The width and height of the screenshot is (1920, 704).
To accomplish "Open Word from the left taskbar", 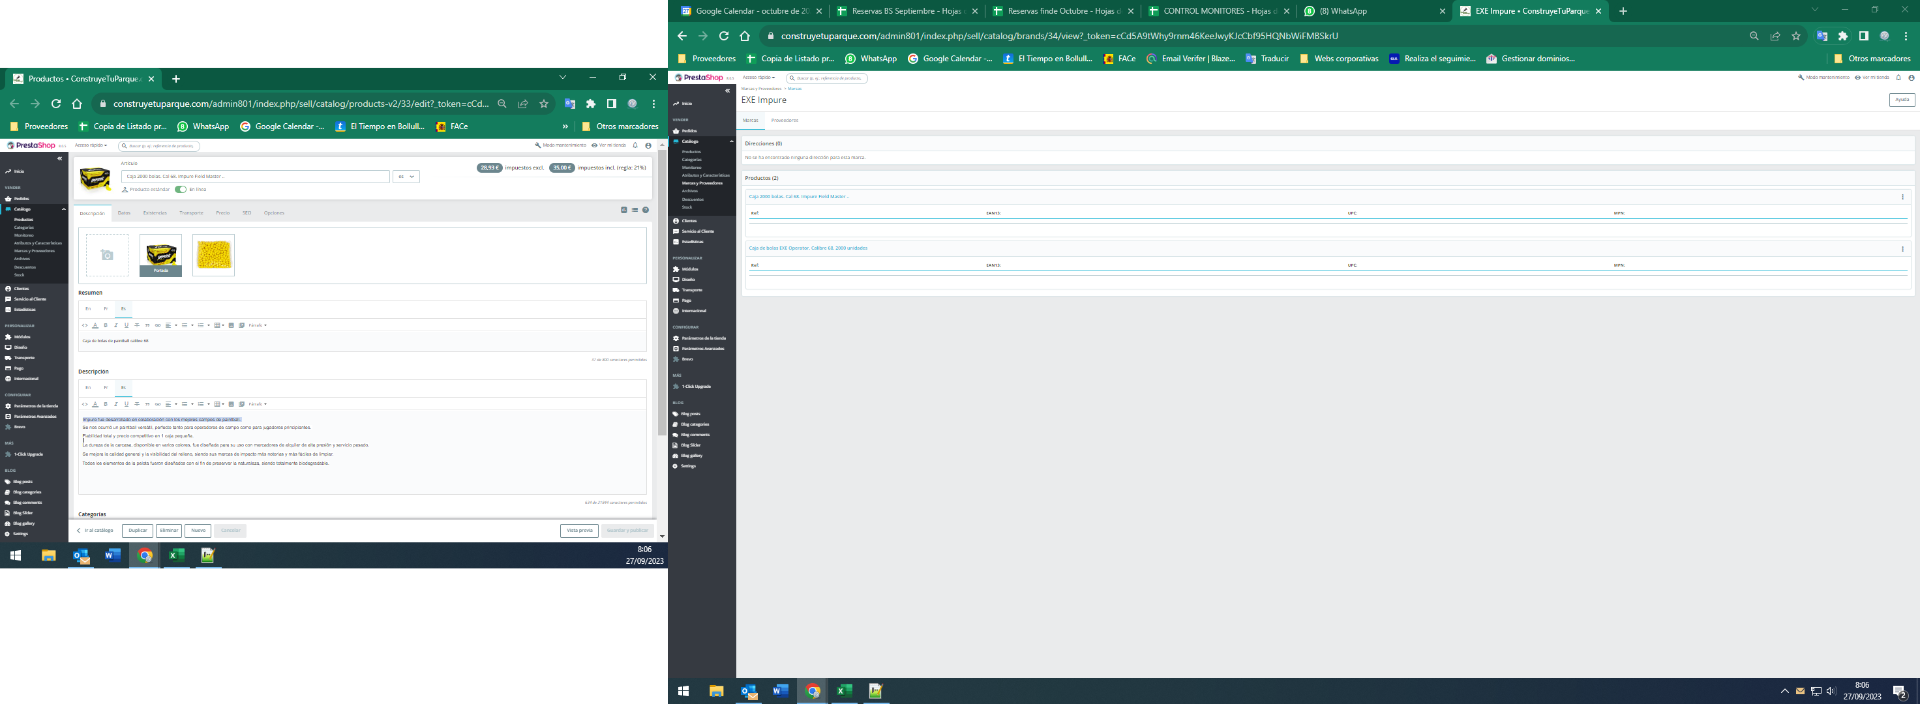I will [112, 555].
